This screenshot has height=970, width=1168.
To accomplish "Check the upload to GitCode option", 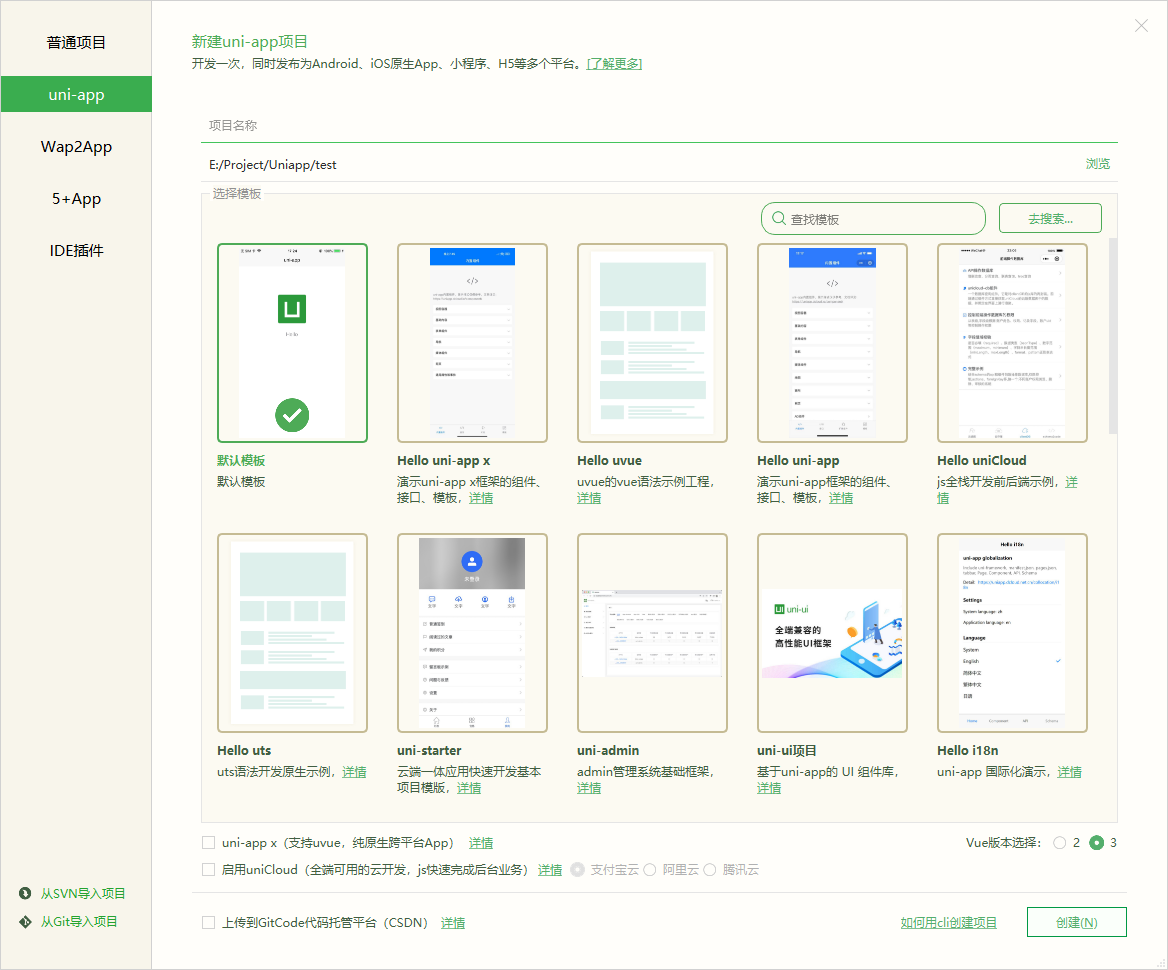I will (x=208, y=922).
